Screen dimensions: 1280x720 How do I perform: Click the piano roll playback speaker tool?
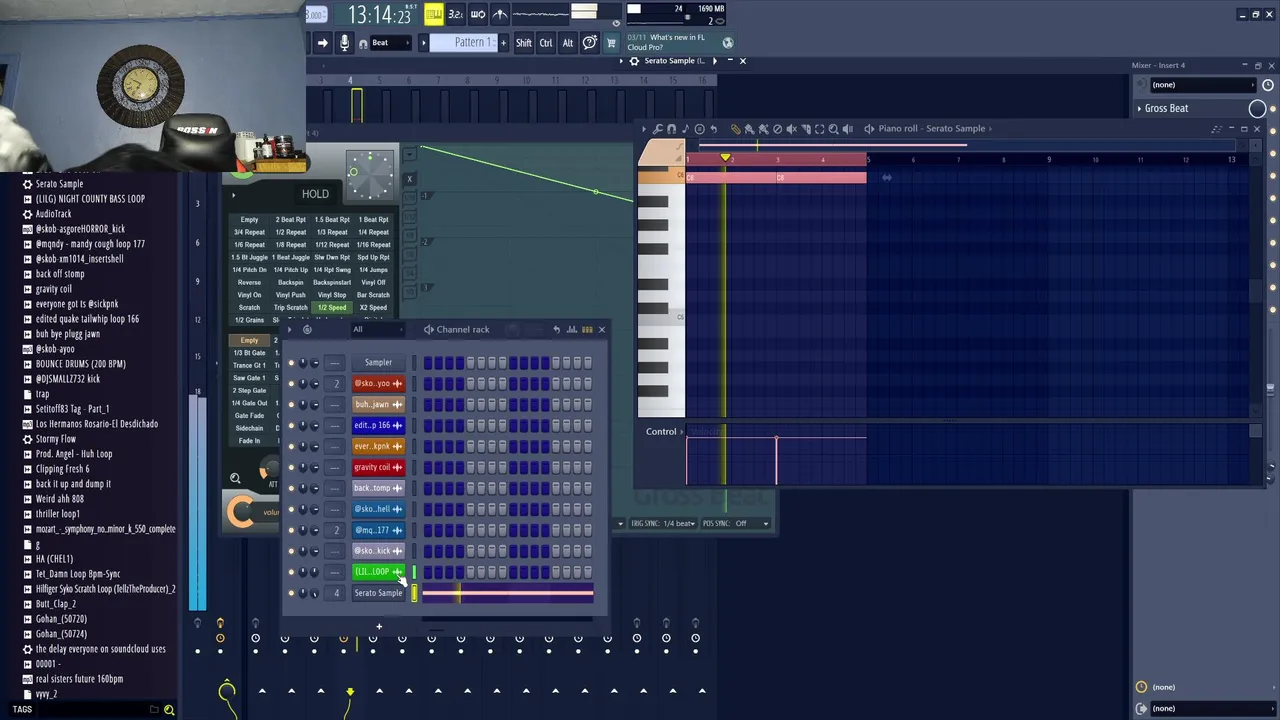coord(847,129)
